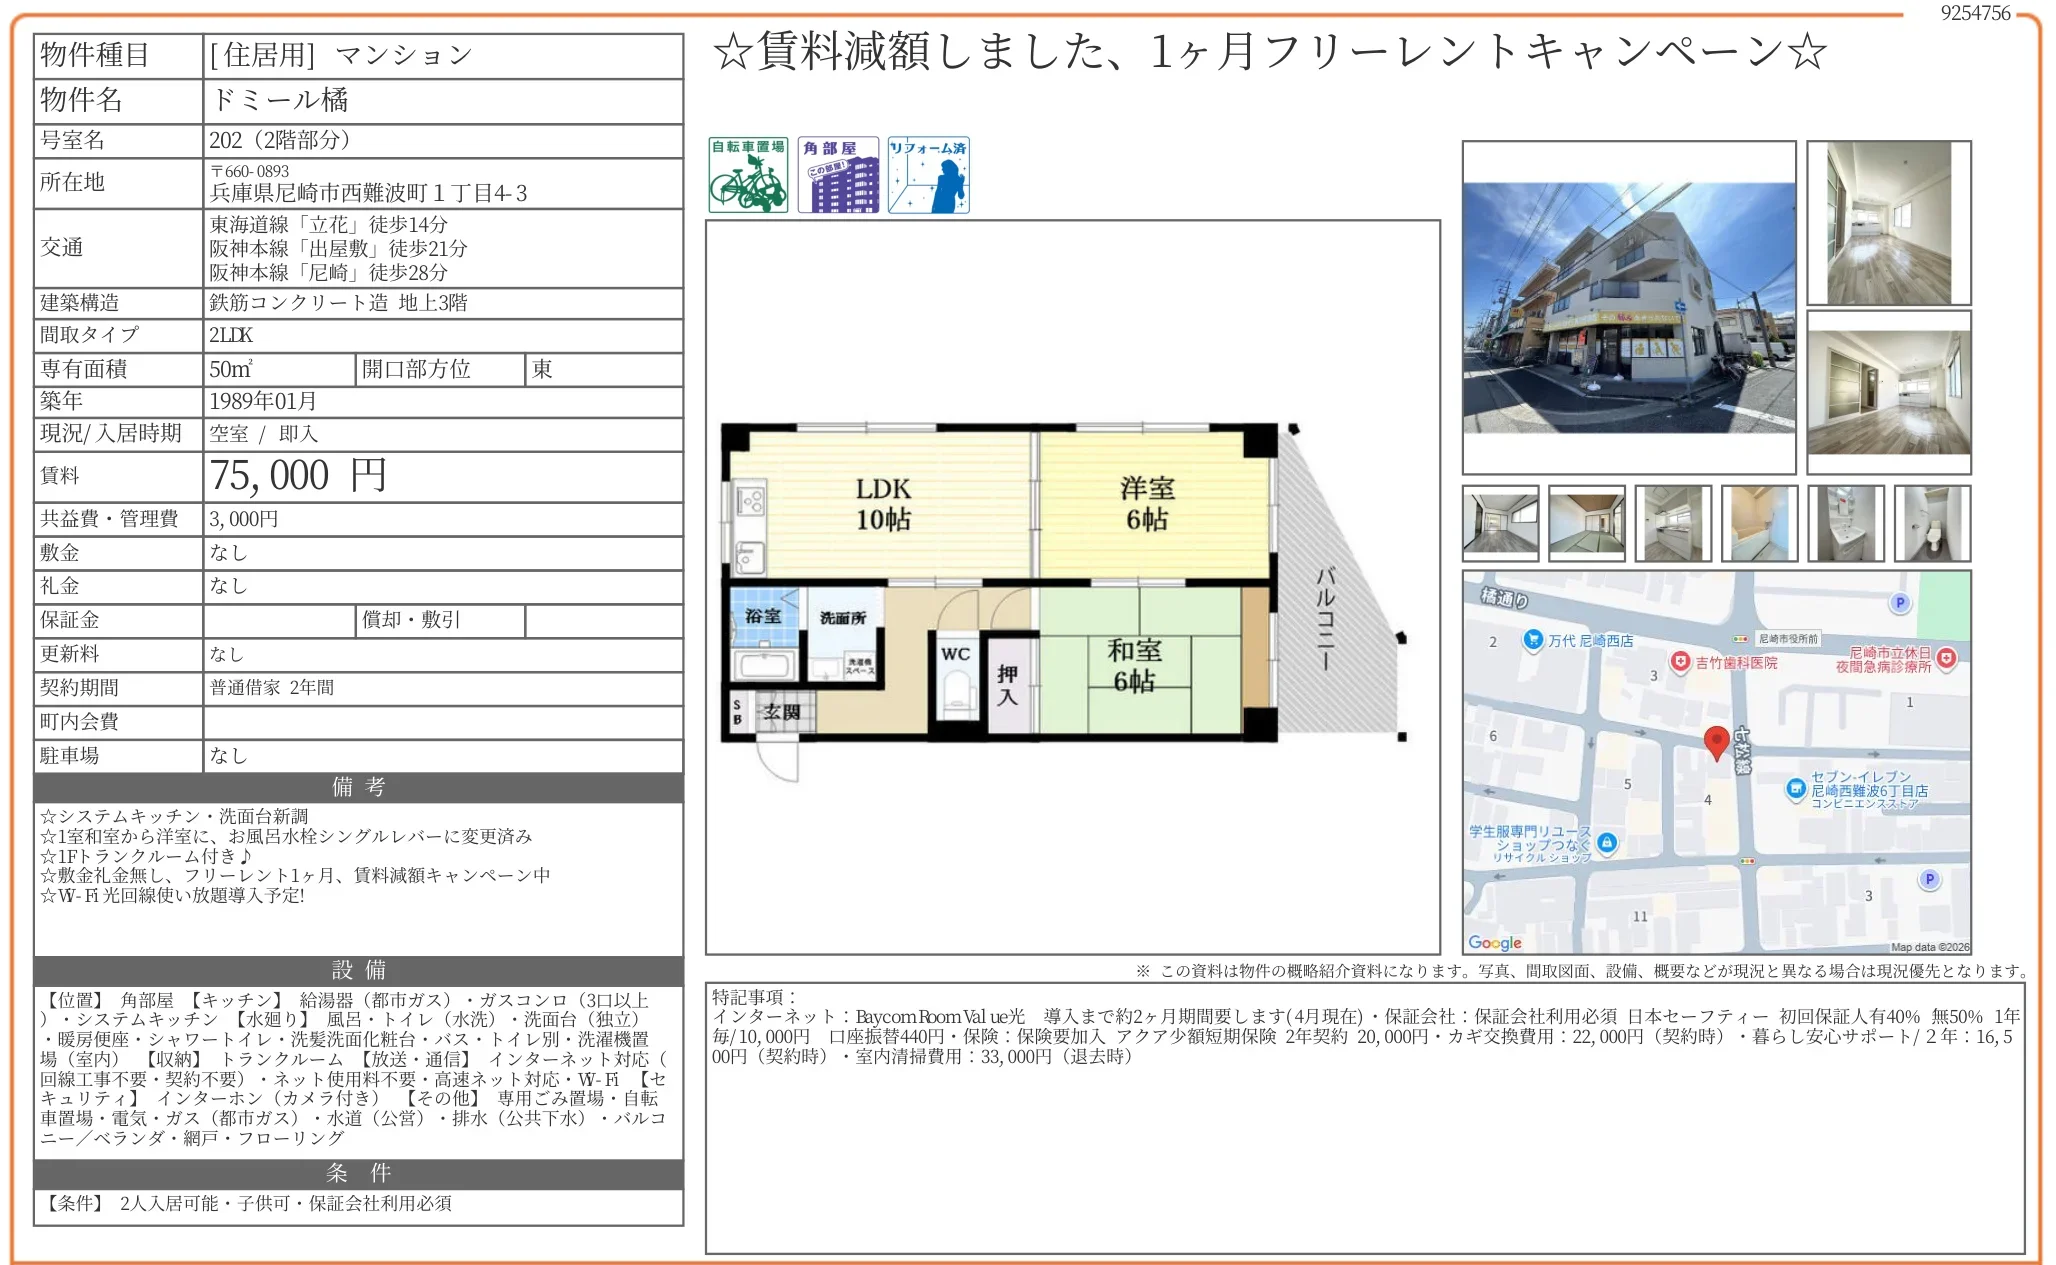The width and height of the screenshot is (2056, 1265).
Task: Click the 万代 尼崎西店 shopping cart marker
Action: [x=1533, y=638]
